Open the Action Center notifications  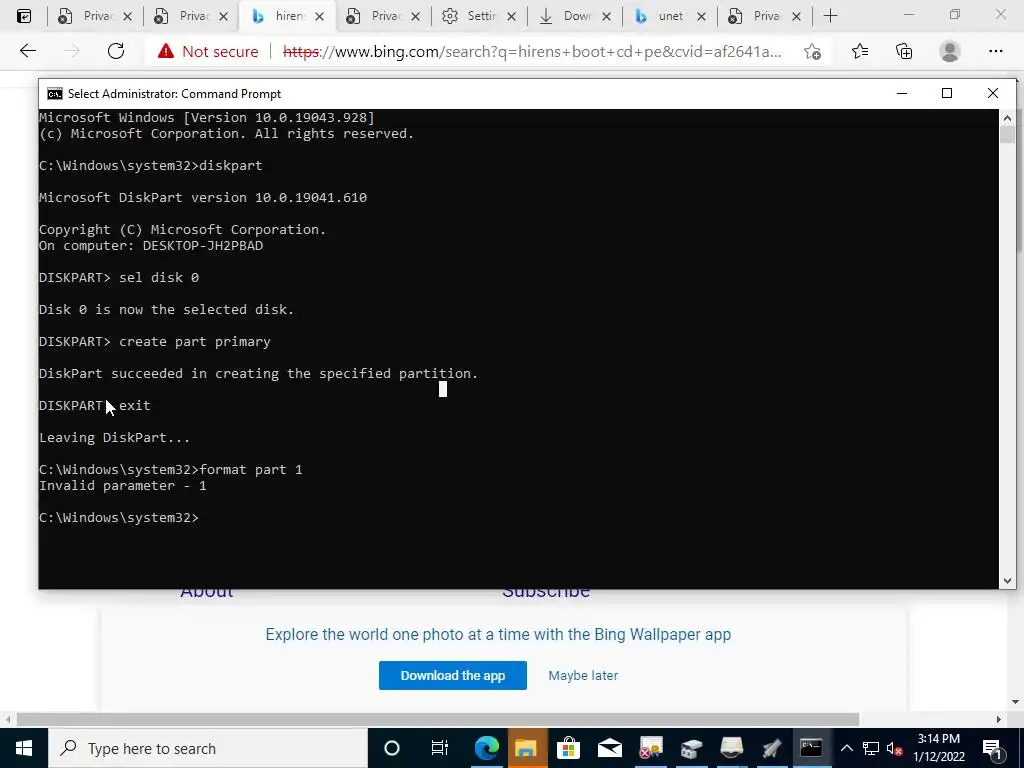[x=991, y=748]
